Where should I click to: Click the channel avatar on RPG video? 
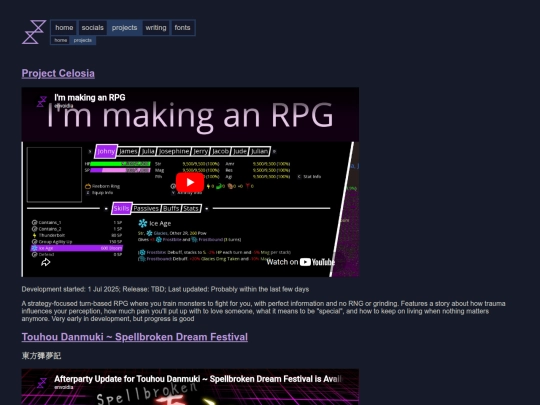pos(42,102)
